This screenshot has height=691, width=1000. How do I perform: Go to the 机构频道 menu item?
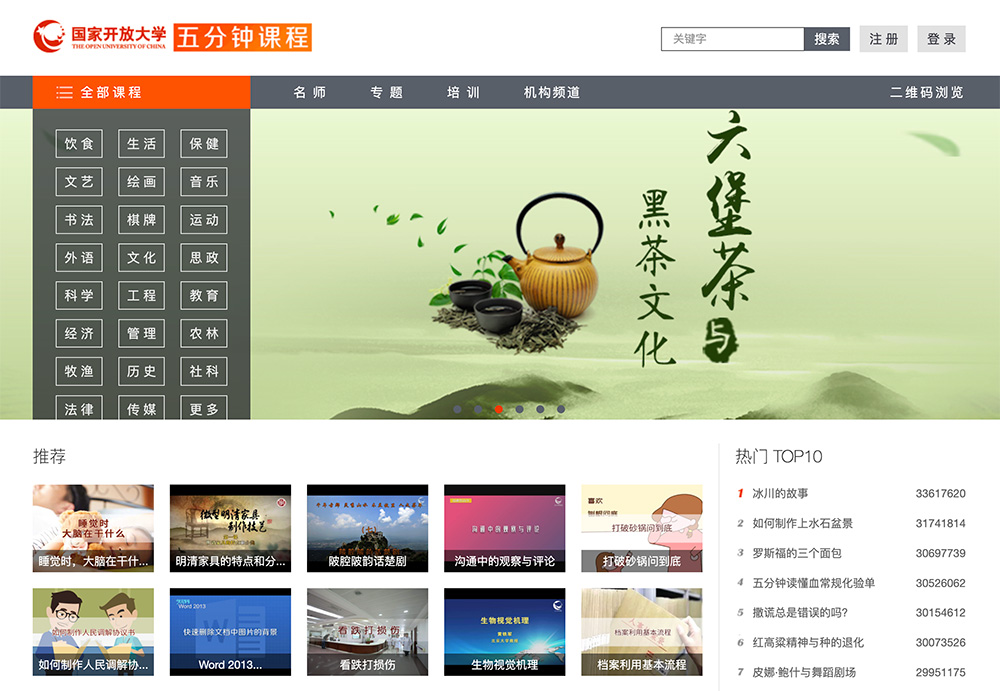pos(552,93)
